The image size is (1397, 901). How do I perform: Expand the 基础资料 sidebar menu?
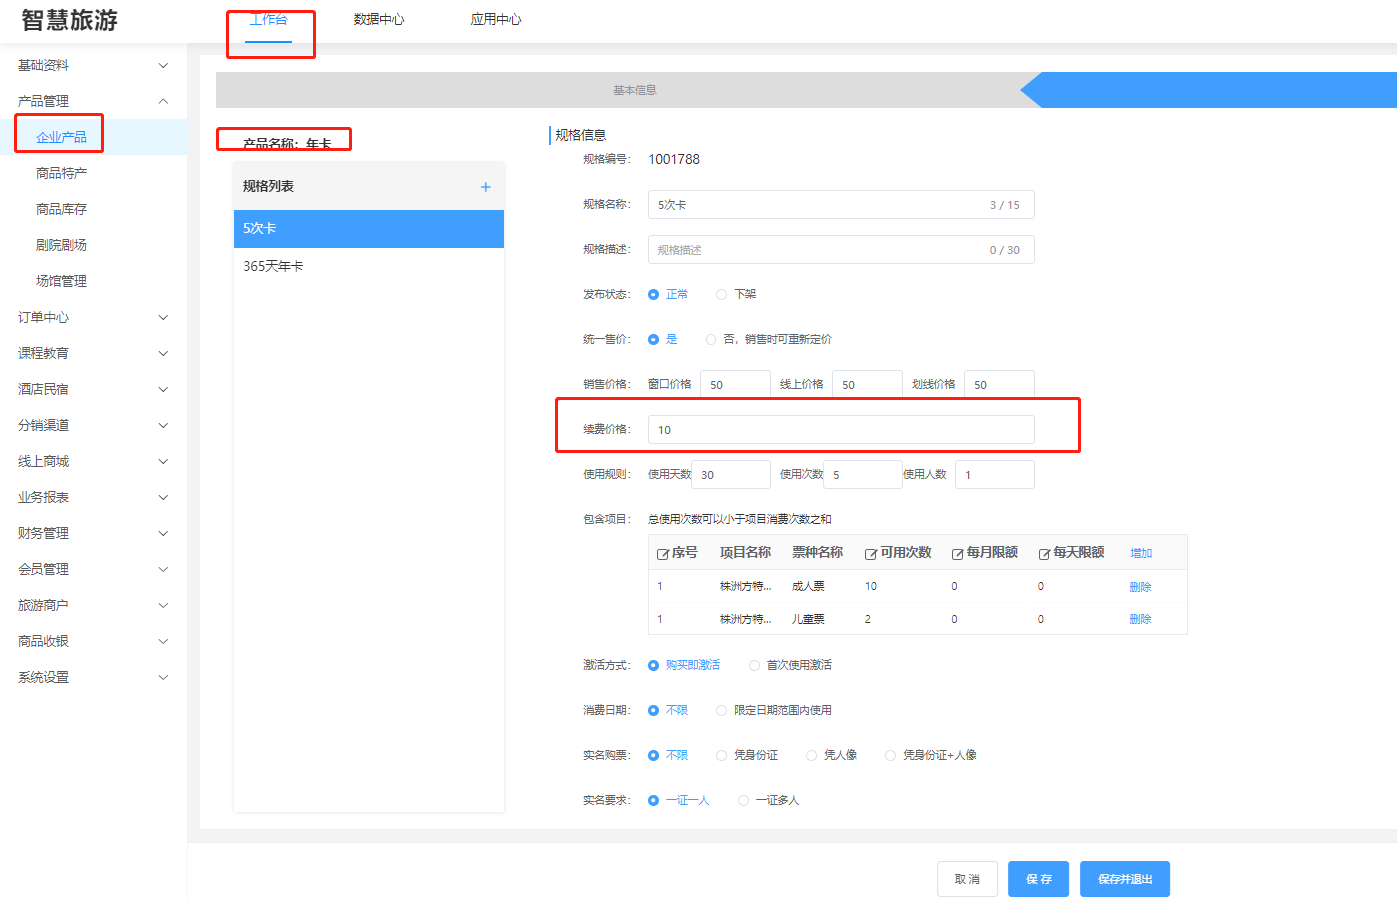tap(93, 65)
